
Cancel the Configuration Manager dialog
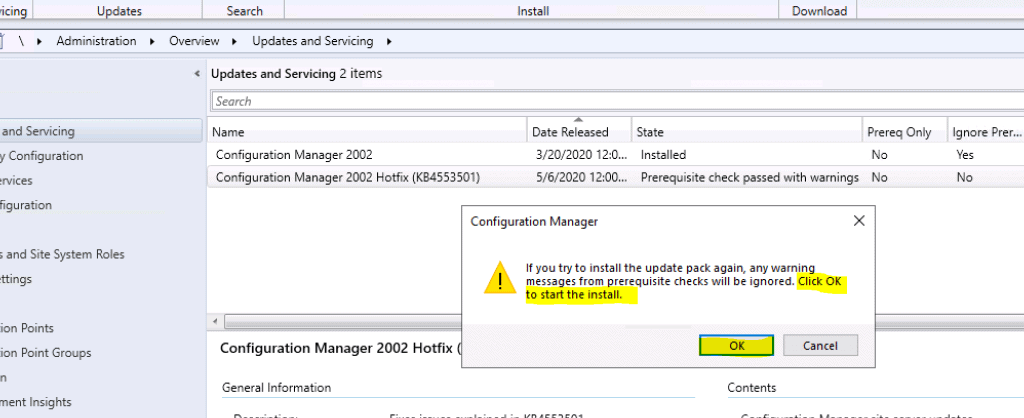[820, 346]
